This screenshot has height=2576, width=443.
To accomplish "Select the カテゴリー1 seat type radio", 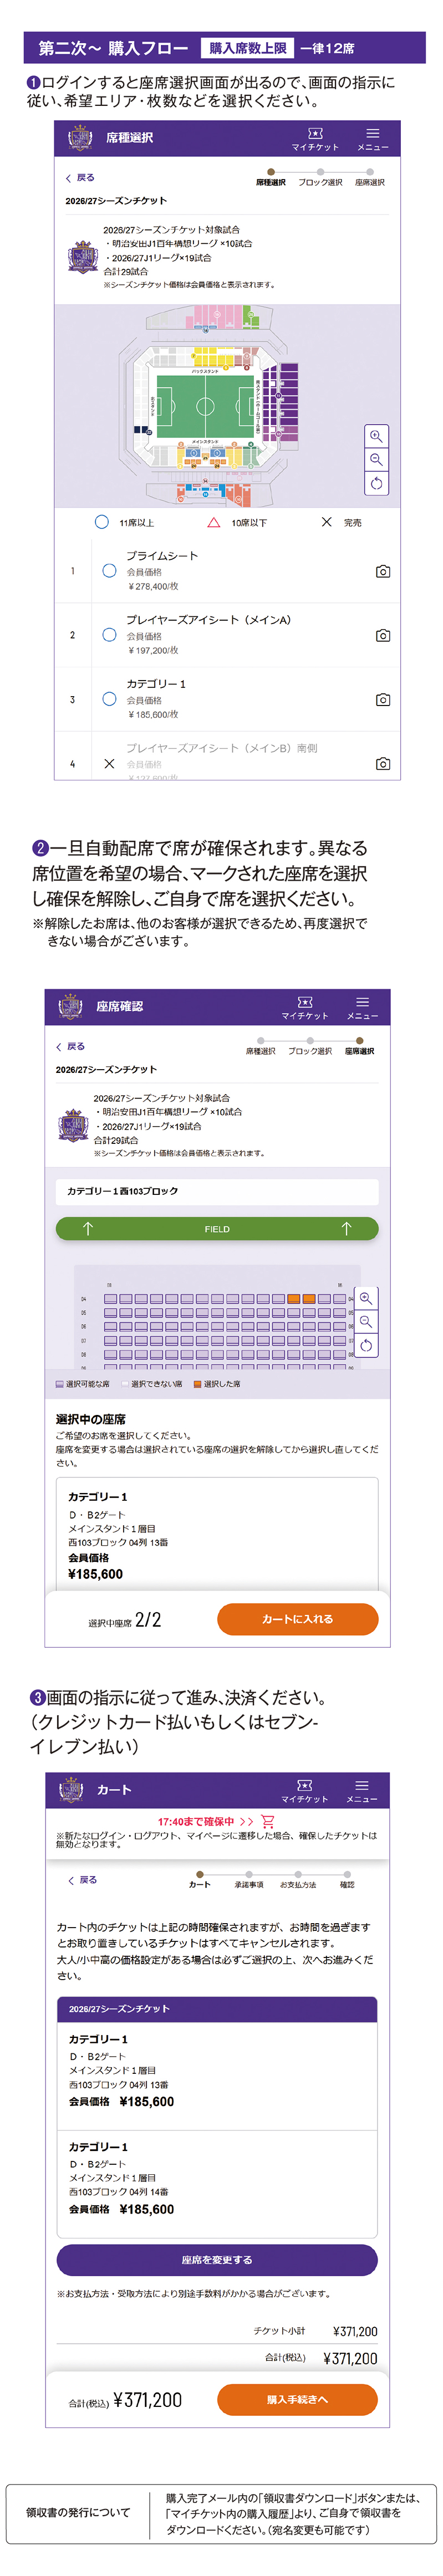I will click(x=109, y=698).
